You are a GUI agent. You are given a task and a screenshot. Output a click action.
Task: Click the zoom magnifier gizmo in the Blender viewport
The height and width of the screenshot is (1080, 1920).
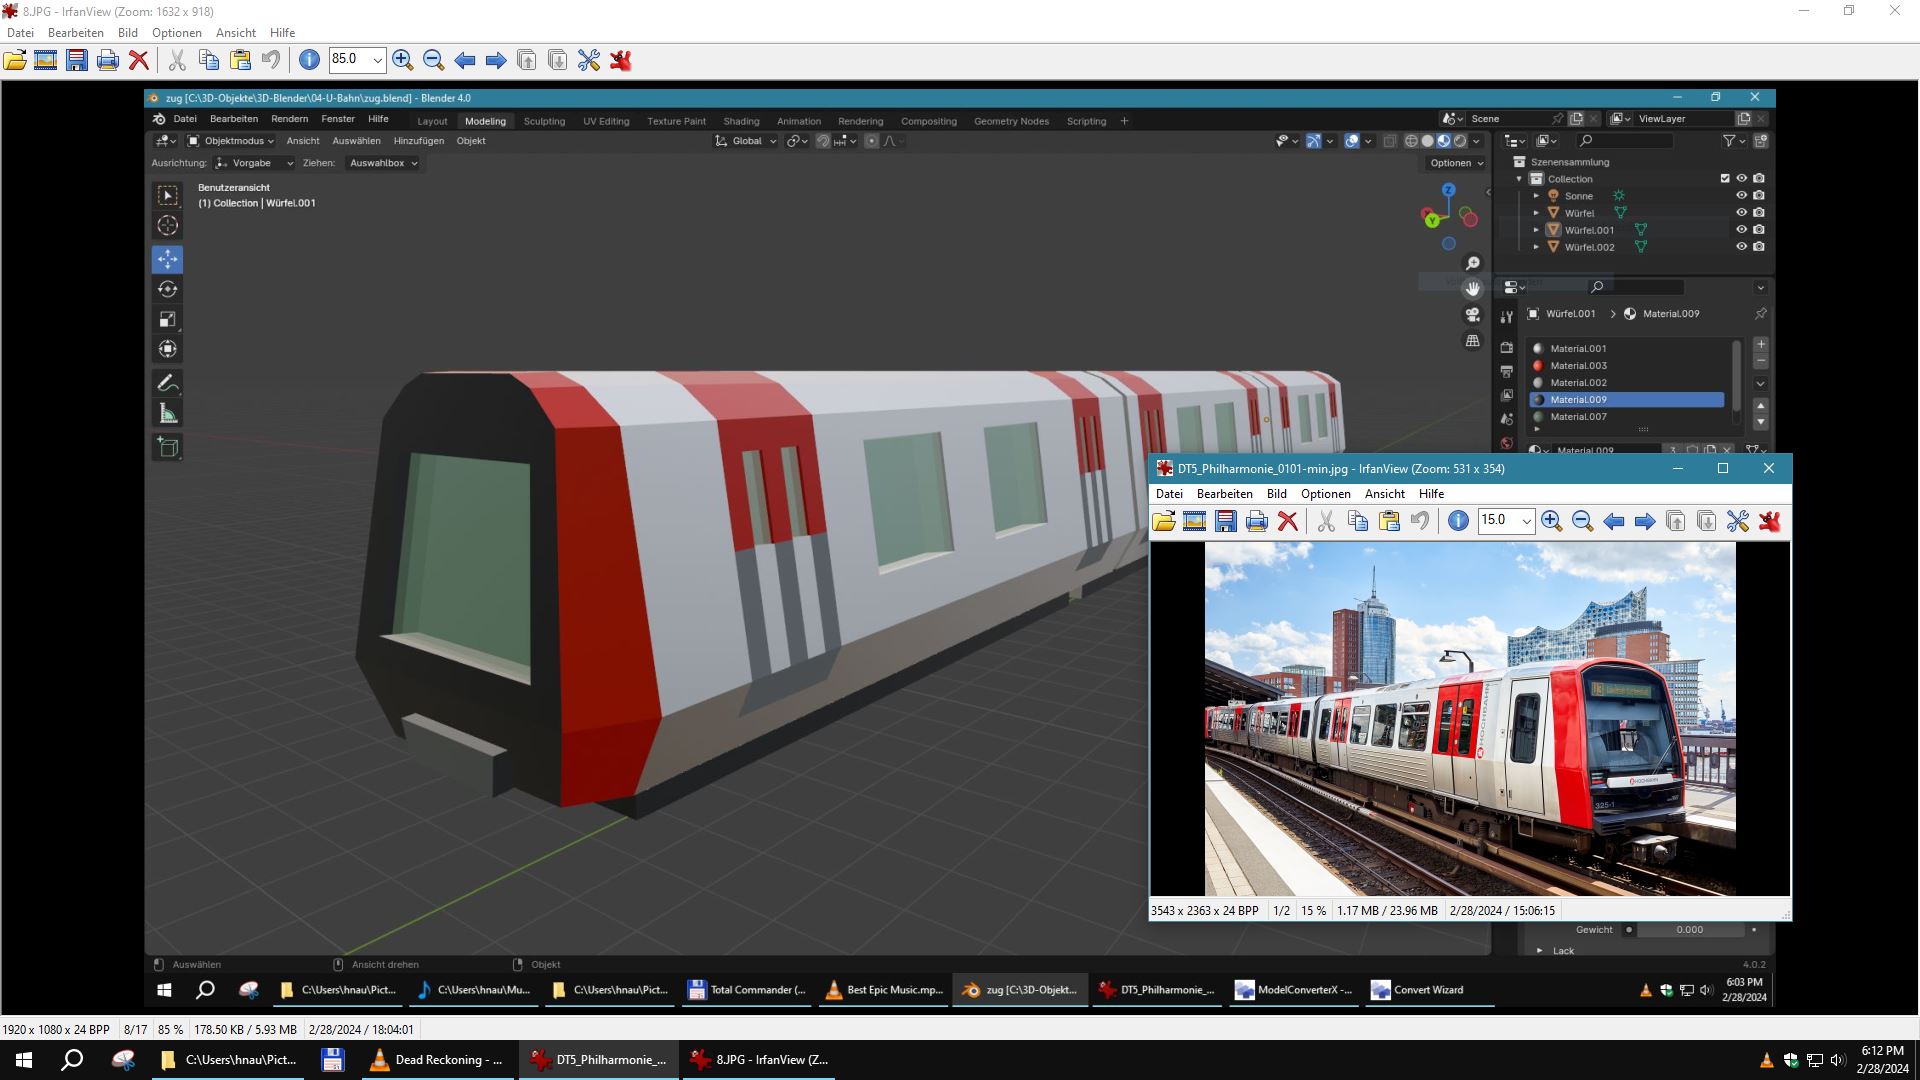[x=1473, y=263]
